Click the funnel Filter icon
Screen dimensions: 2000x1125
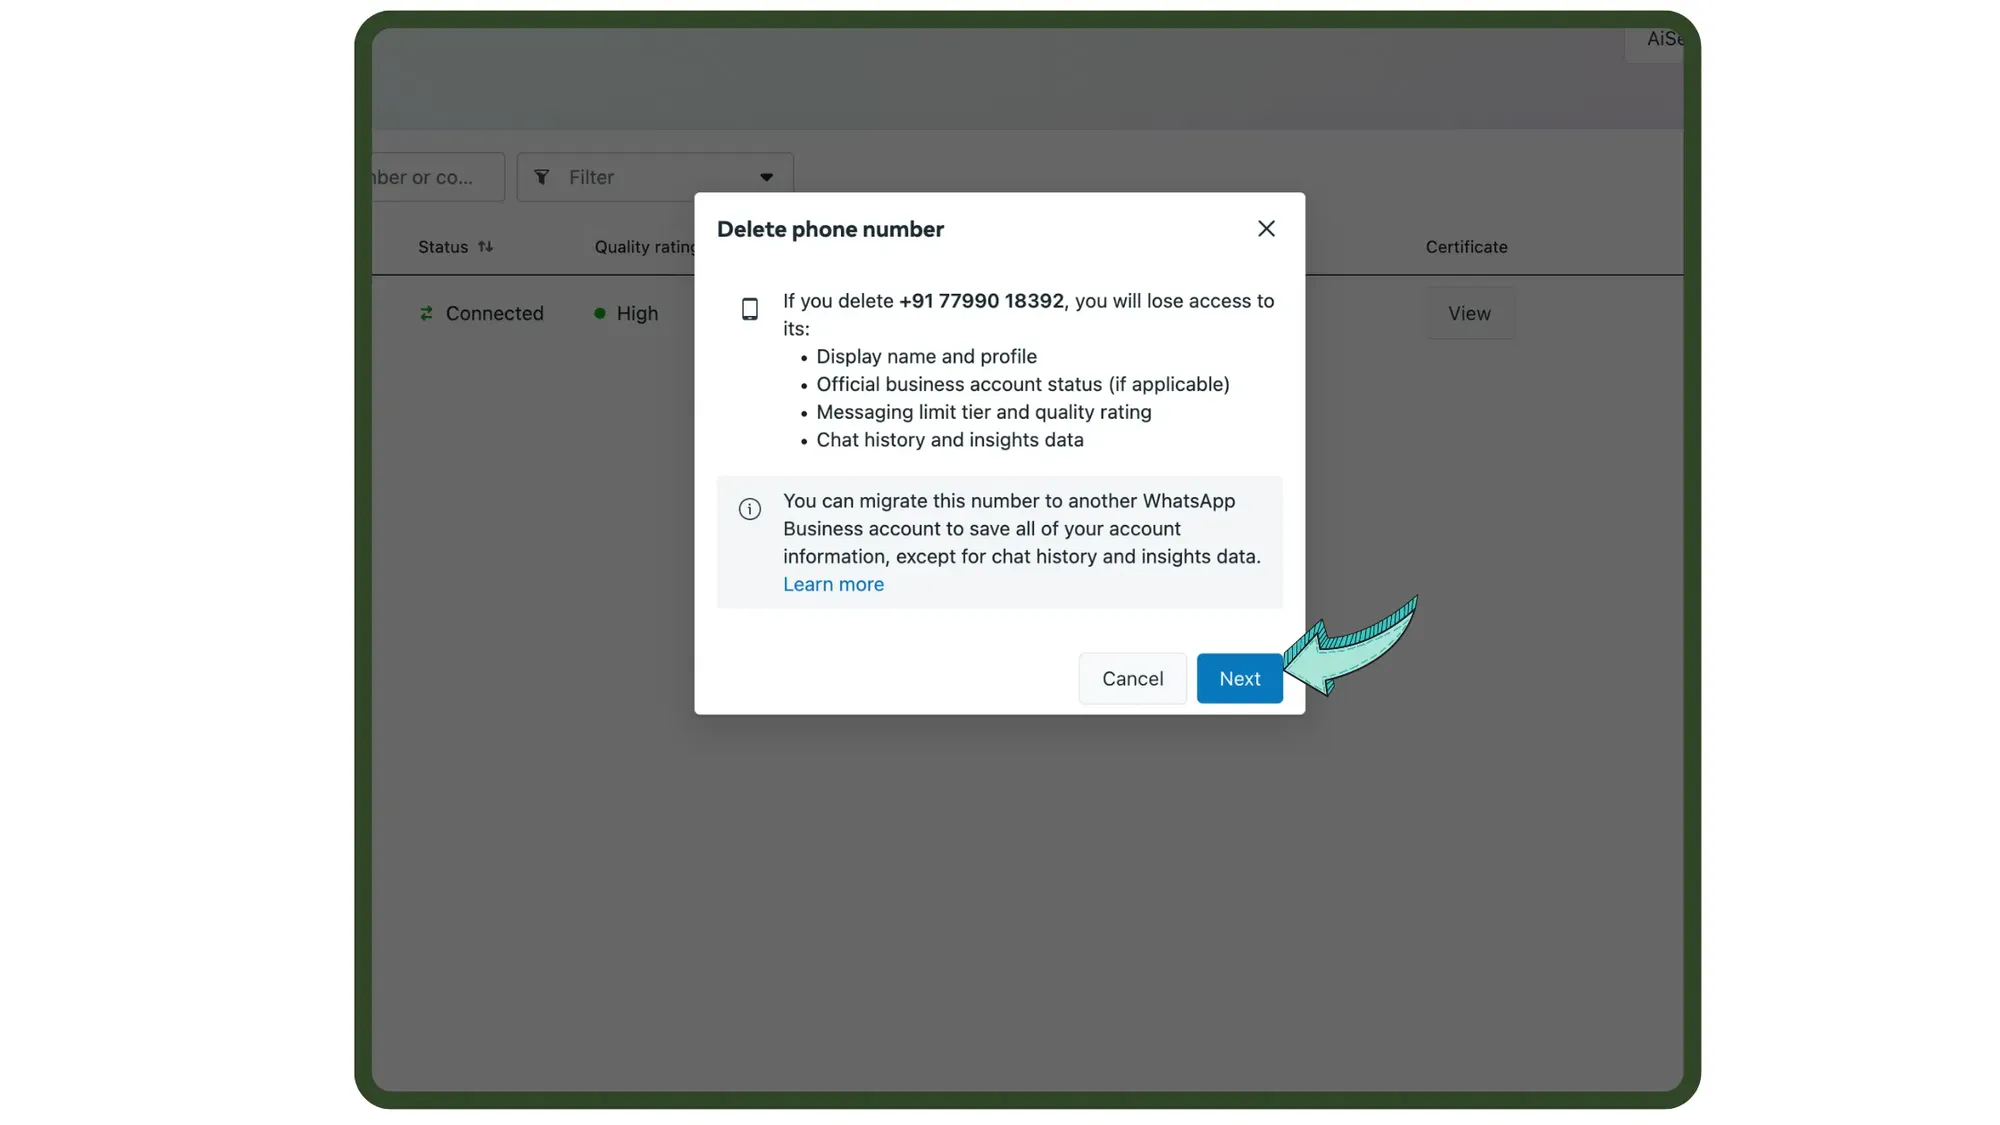tap(542, 177)
